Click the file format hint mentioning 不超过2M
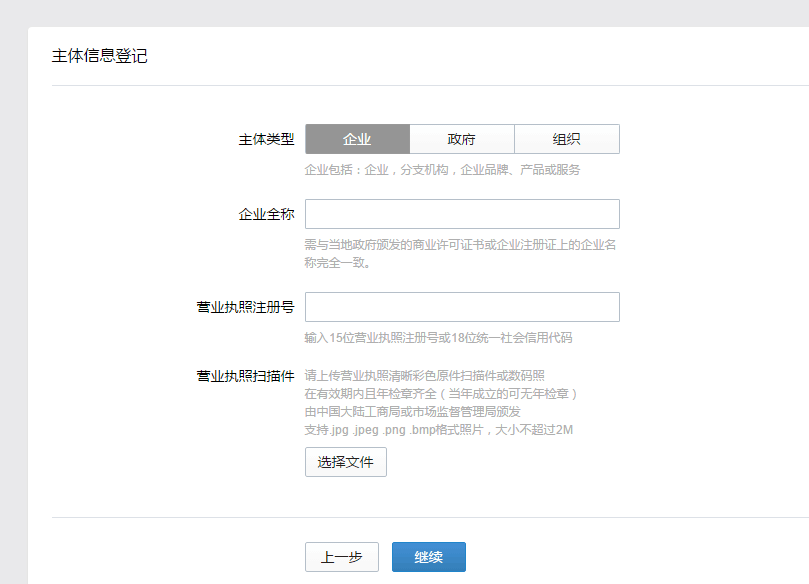This screenshot has width=809, height=584. pyautogui.click(x=438, y=430)
